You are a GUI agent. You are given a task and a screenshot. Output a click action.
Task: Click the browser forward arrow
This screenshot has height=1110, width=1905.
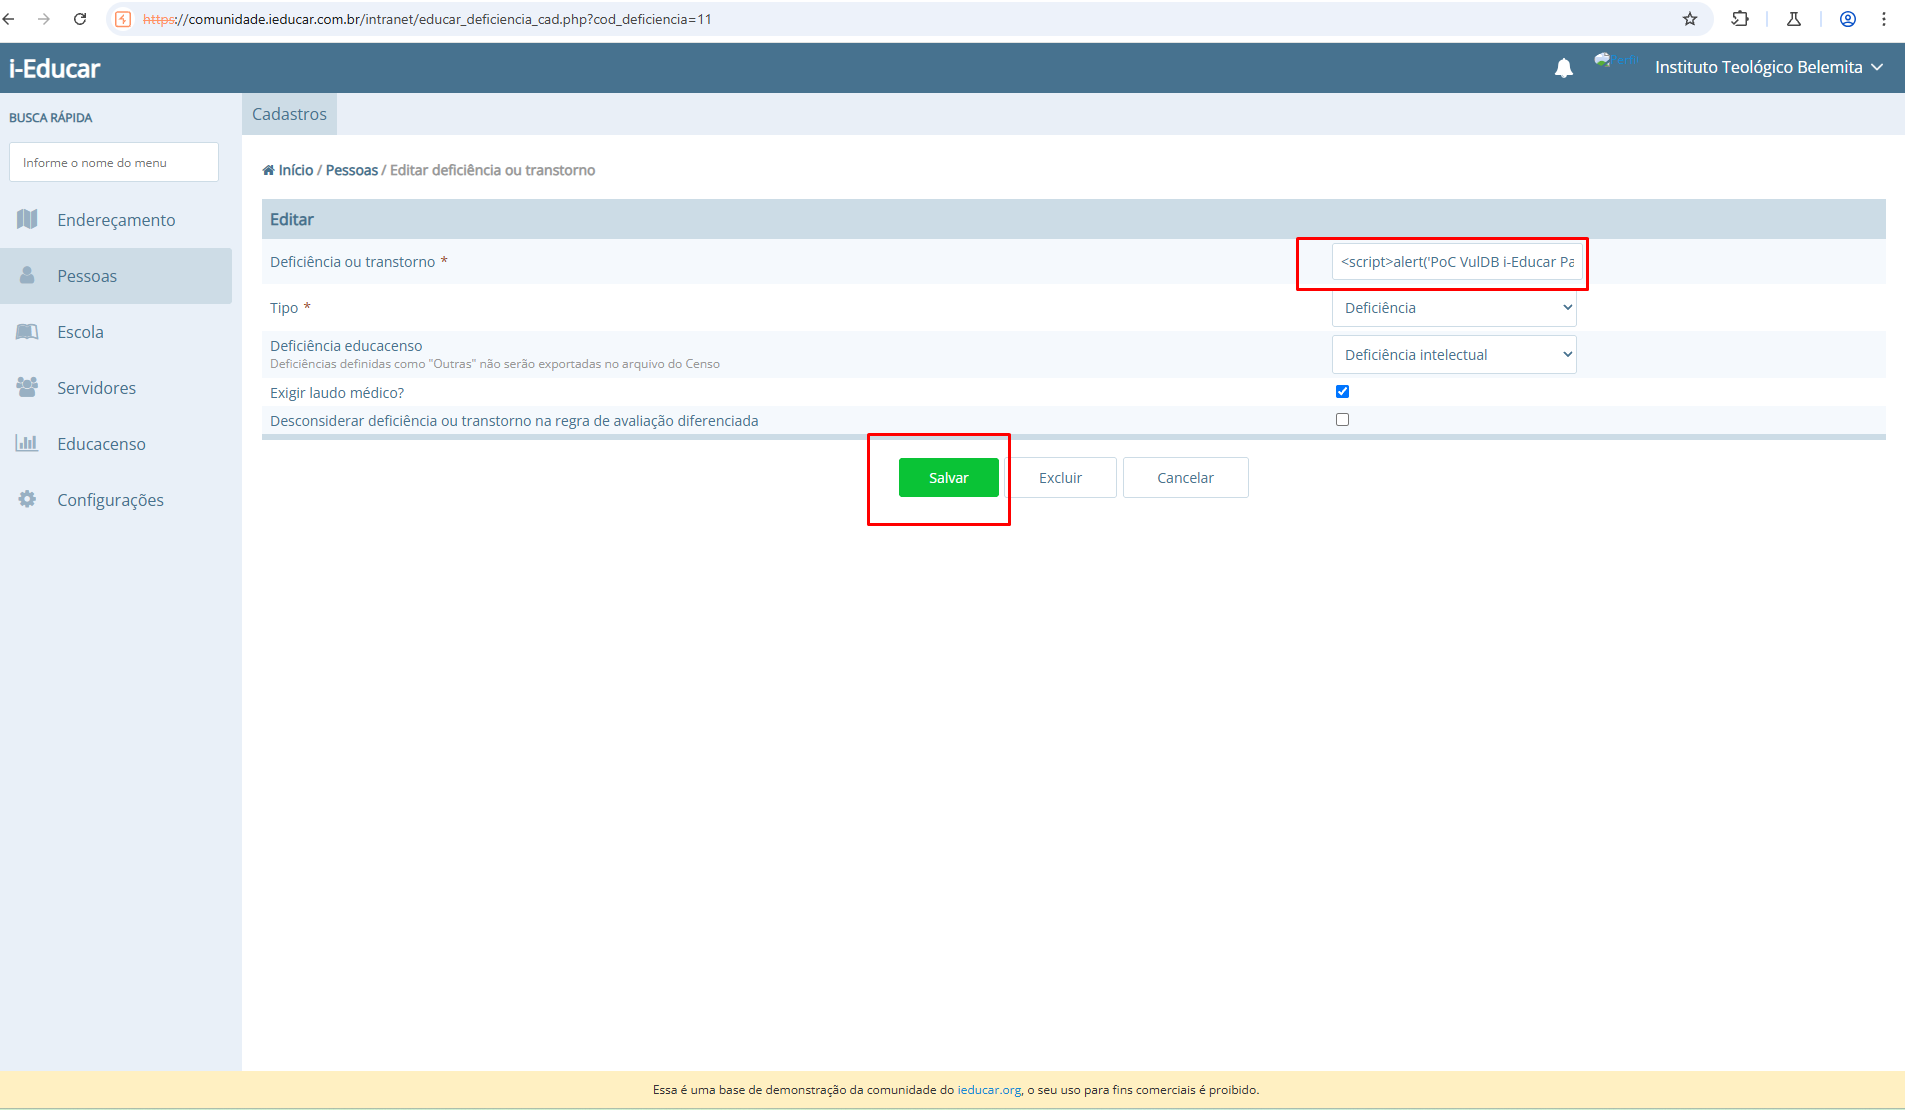tap(44, 19)
